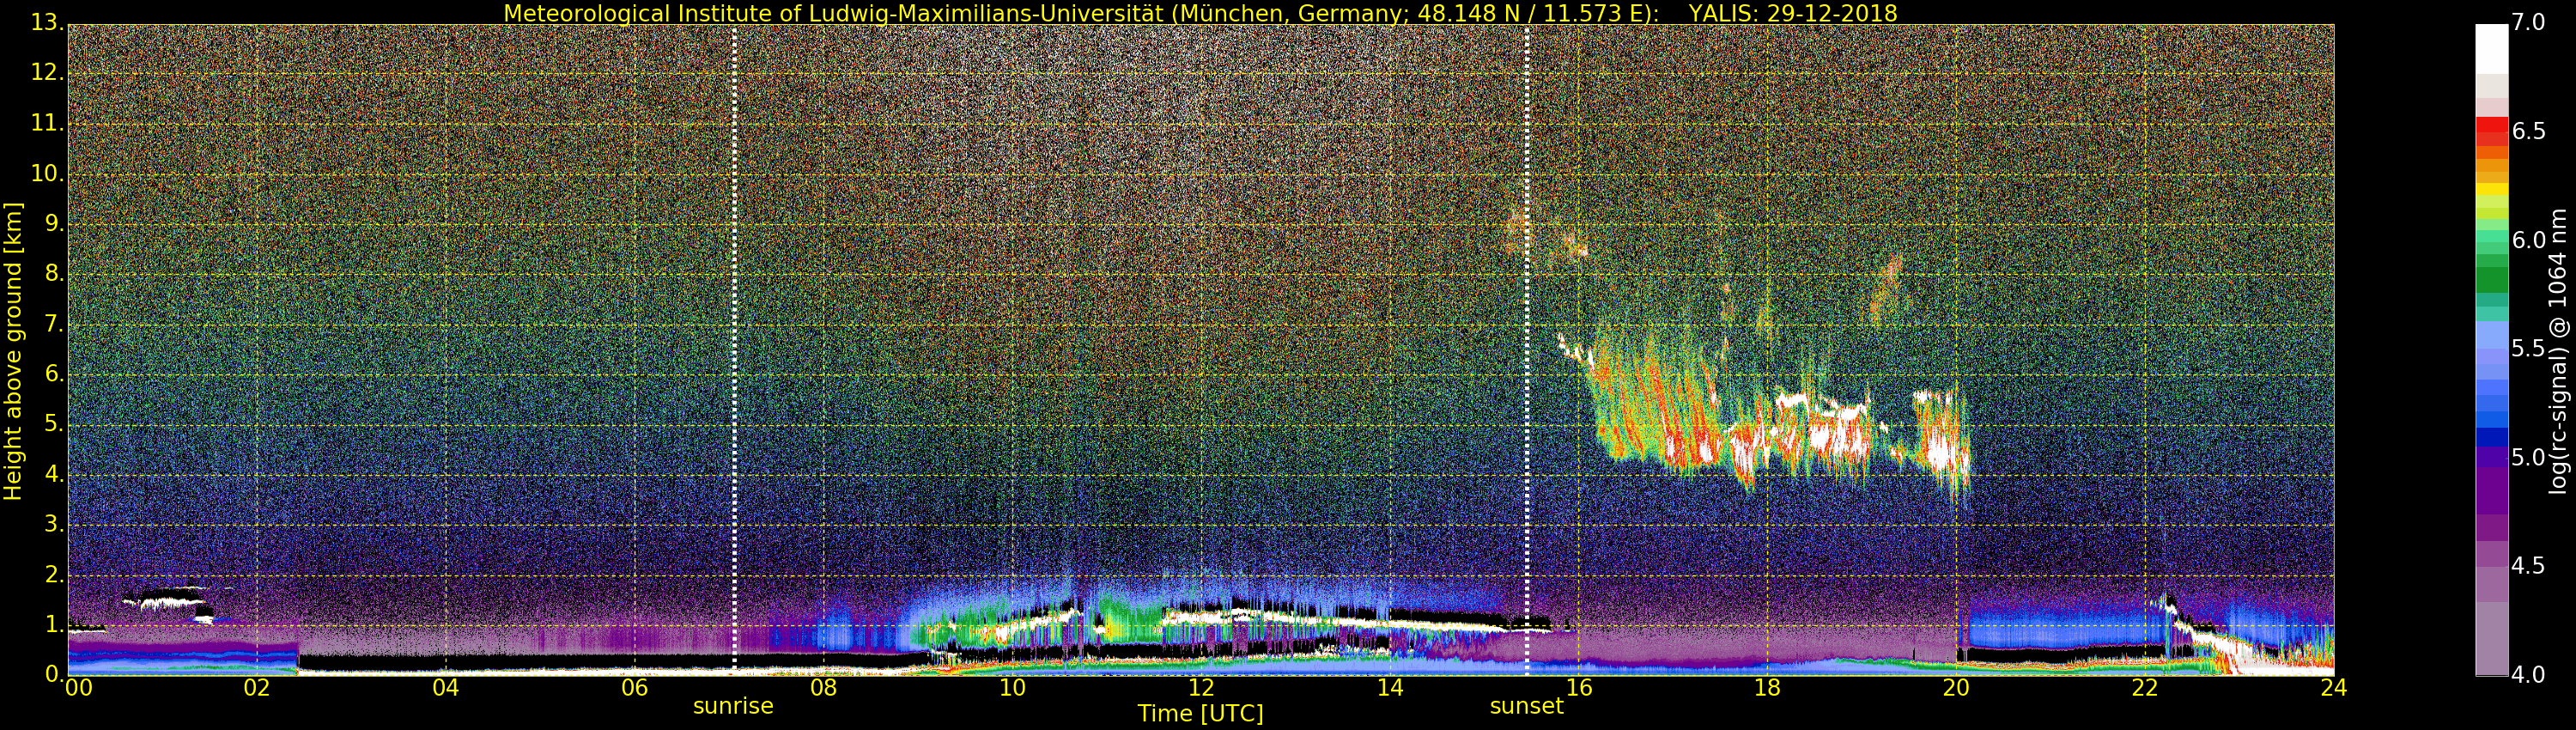This screenshot has height=730, width=2576.
Task: Click the '6.0' colorbar tick value
Action: (2529, 240)
